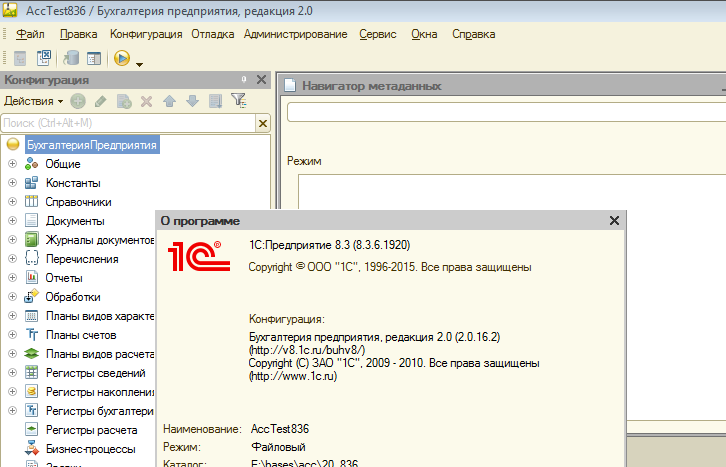Open the Файл menu
The image size is (726, 467).
(x=30, y=34)
